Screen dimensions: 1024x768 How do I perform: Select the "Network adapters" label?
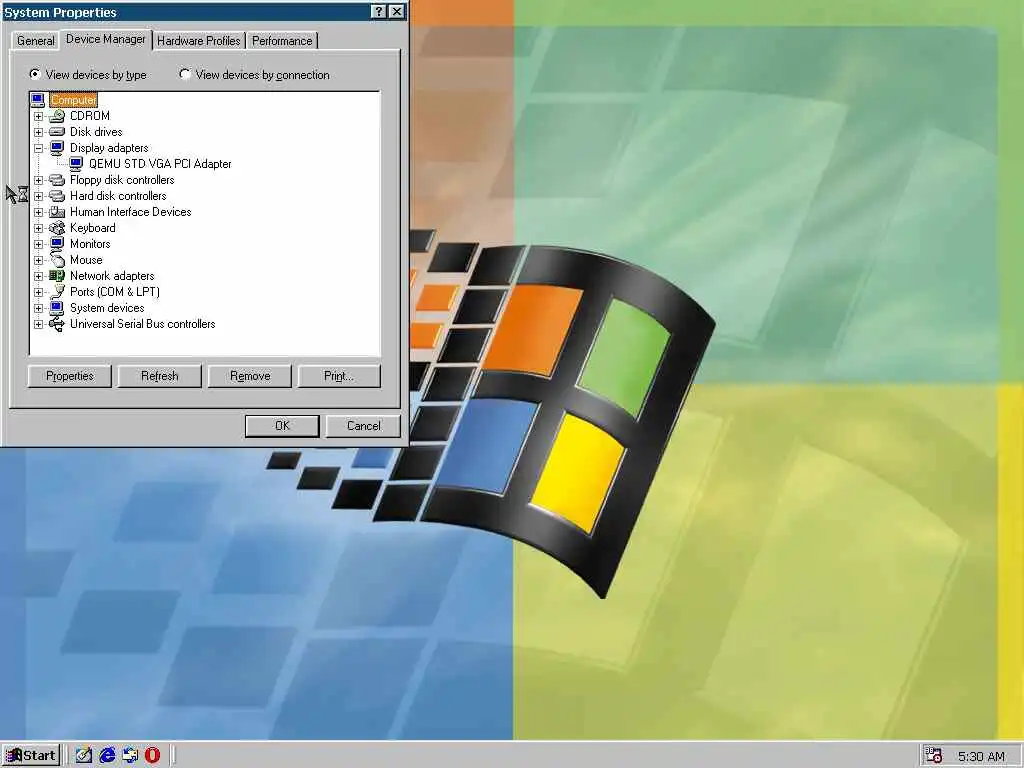pos(112,276)
